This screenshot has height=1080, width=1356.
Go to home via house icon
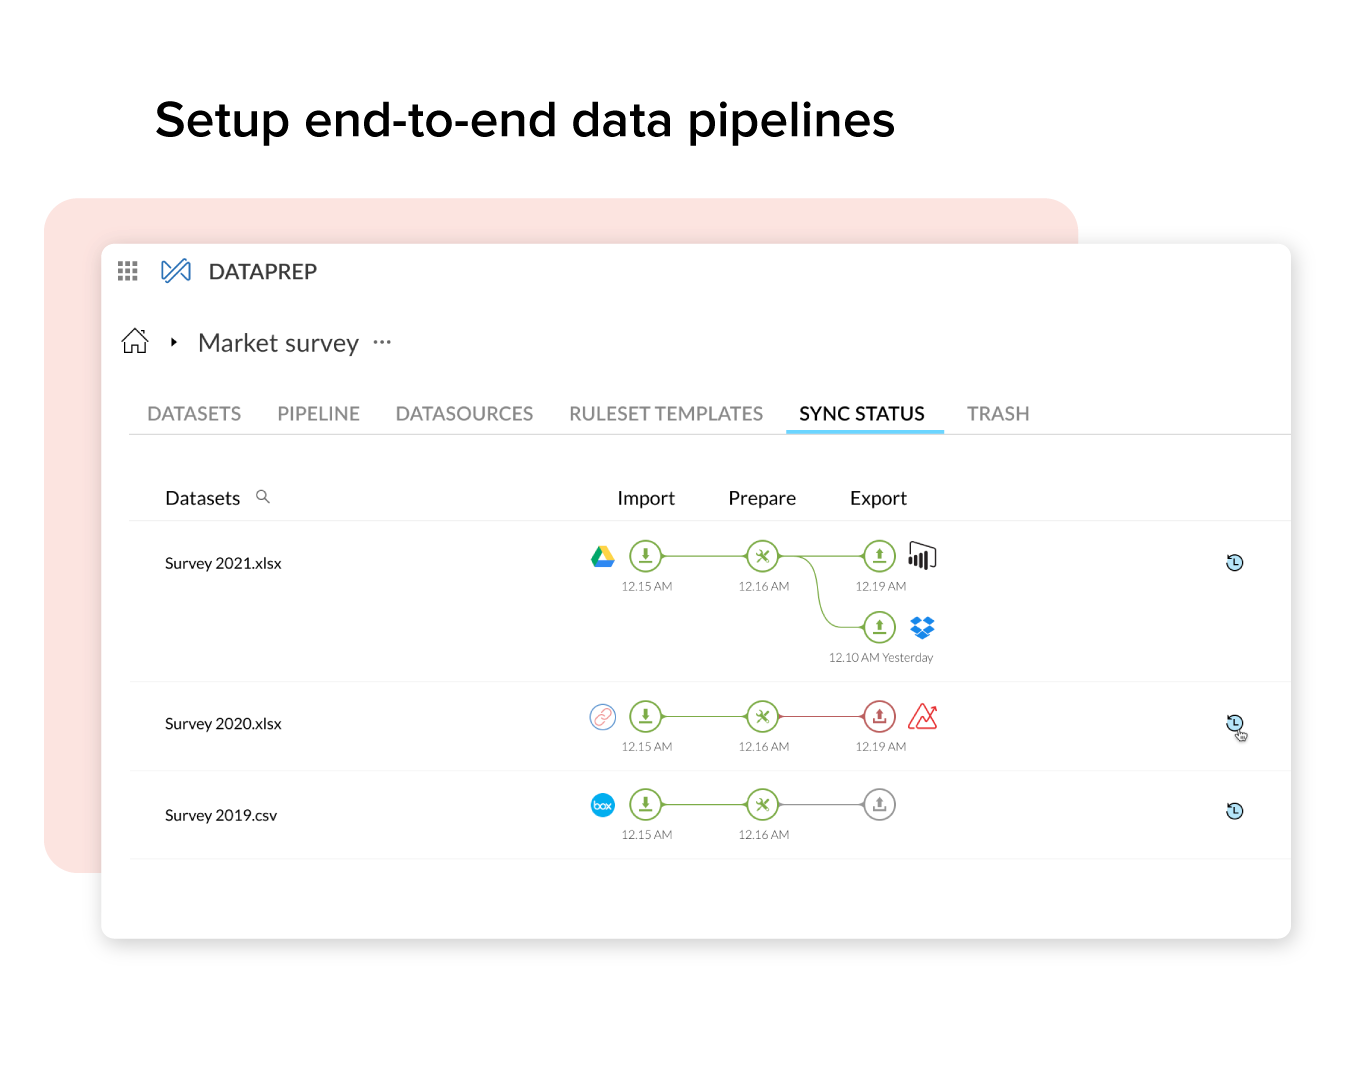click(135, 341)
